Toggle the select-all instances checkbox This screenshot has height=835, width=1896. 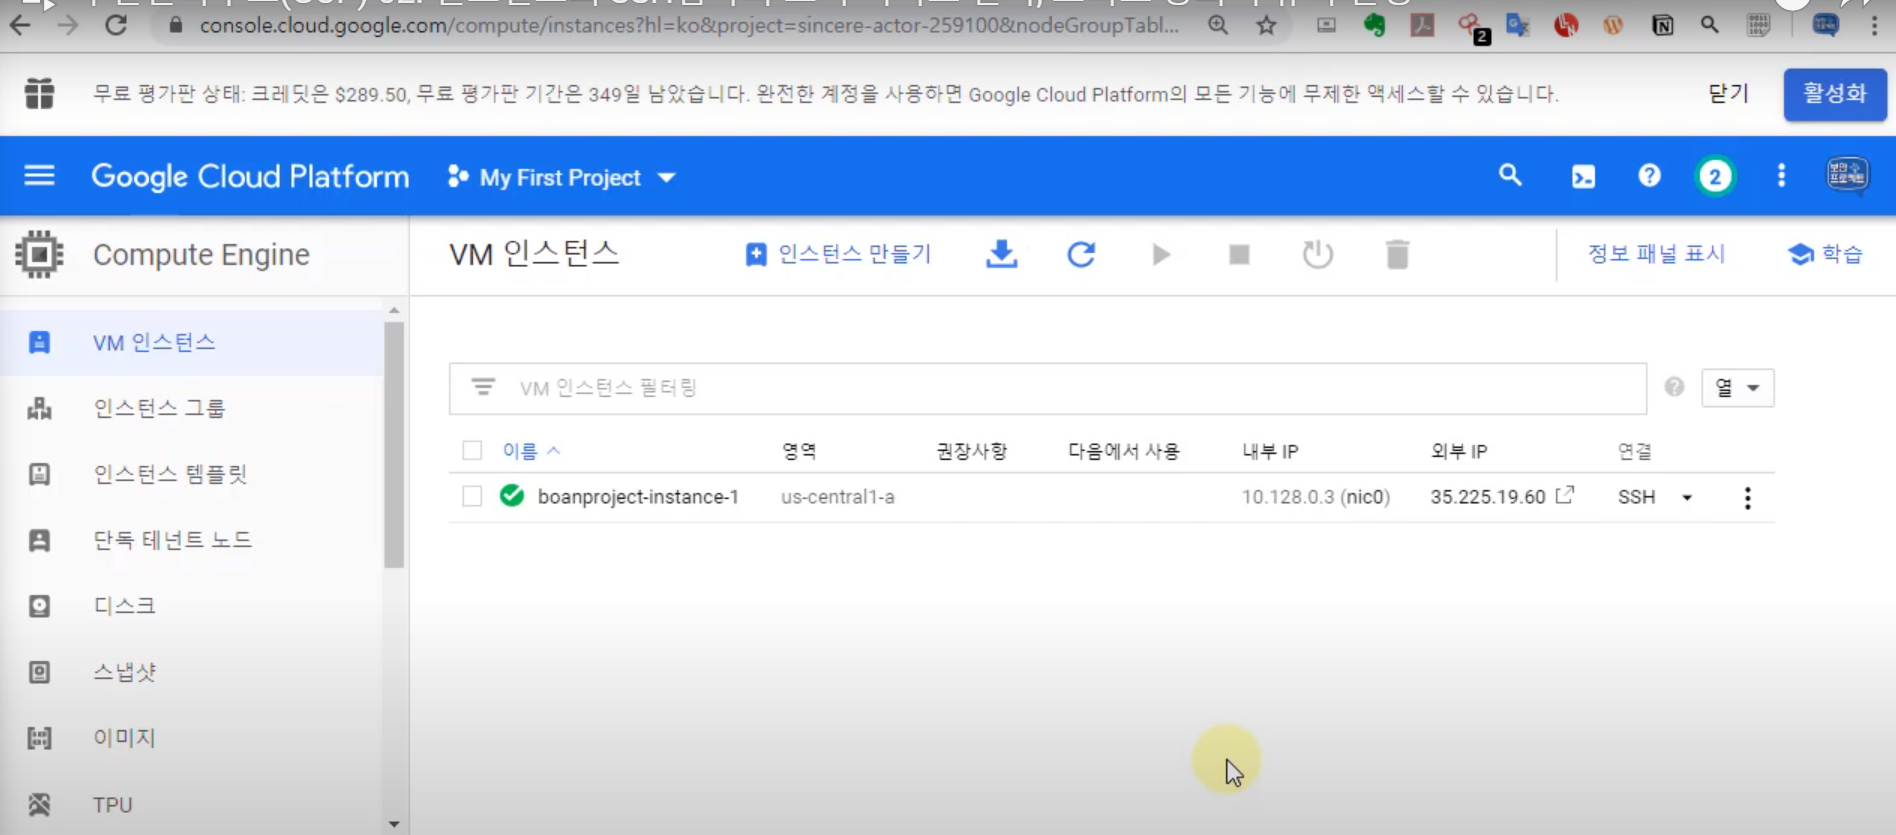point(472,450)
